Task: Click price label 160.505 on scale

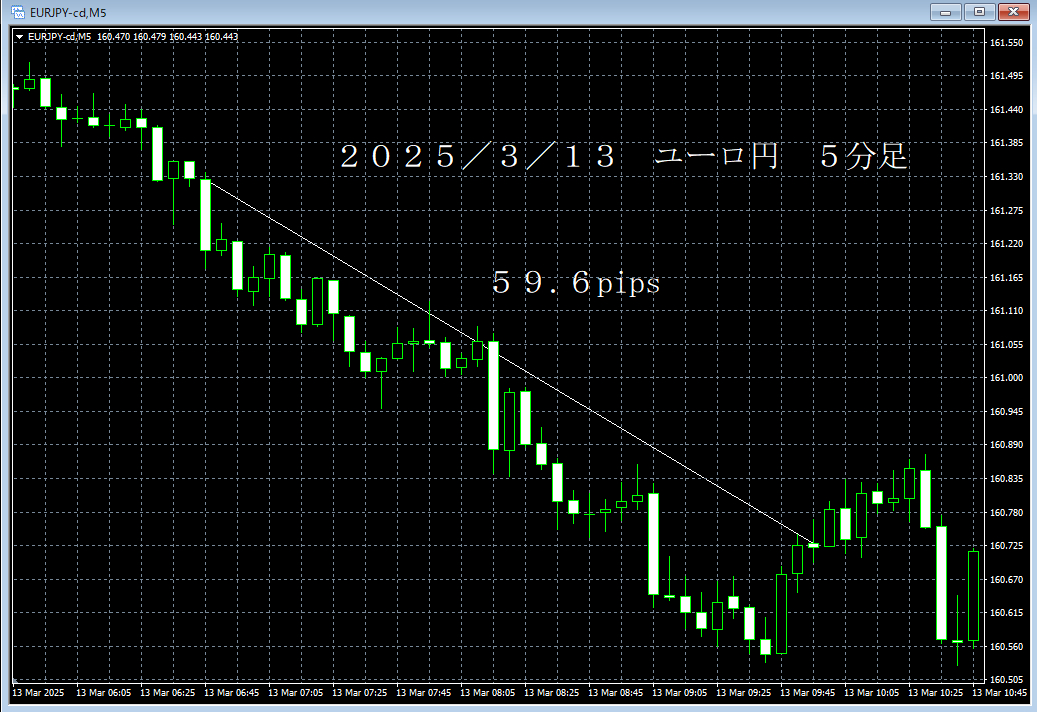Action: pos(1006,680)
